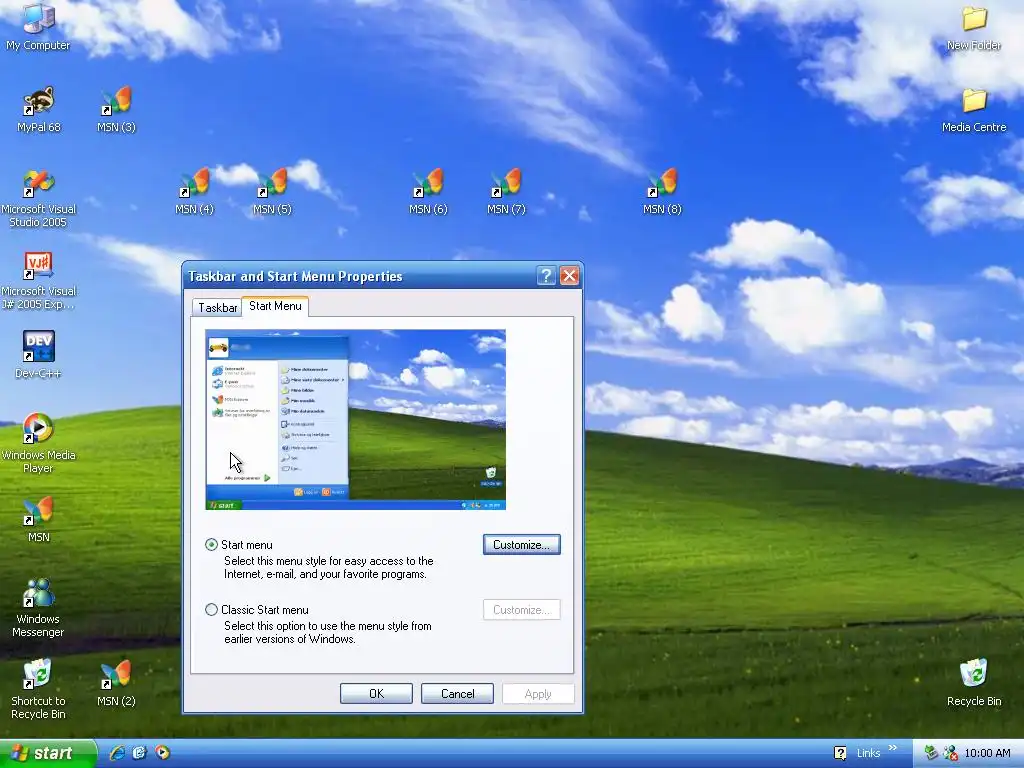Viewport: 1024px width, 768px height.
Task: Click the Safely Remove Hardware tray icon
Action: pos(931,753)
